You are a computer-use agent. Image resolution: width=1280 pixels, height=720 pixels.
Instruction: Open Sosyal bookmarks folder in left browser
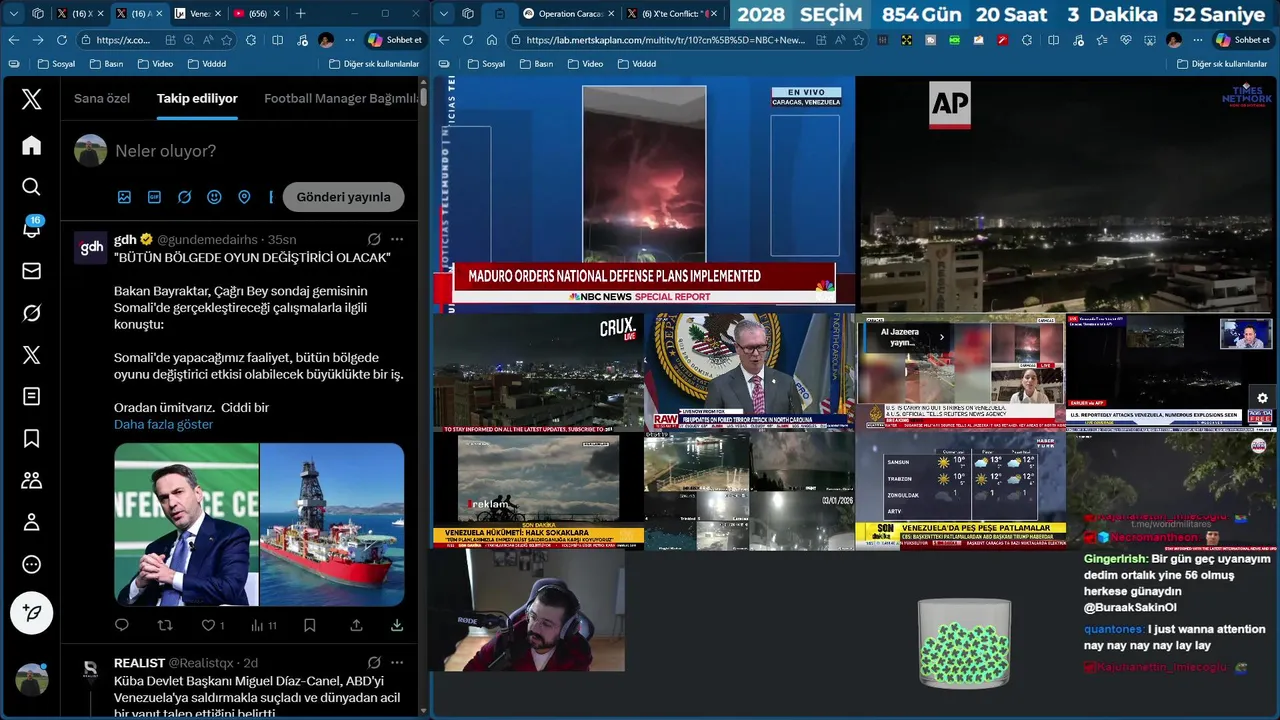click(x=56, y=63)
